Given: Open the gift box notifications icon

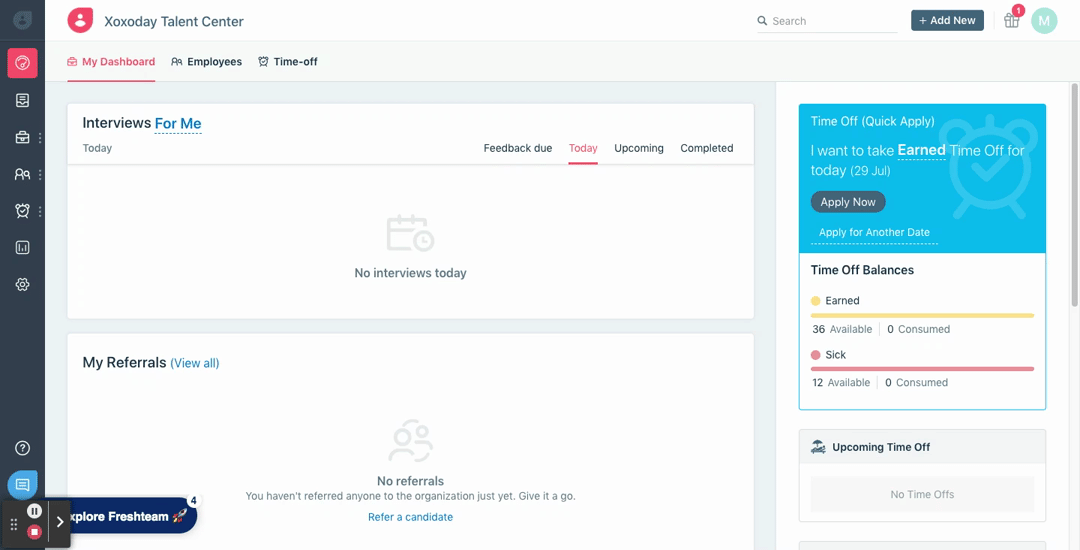Looking at the screenshot, I should click(1011, 20).
